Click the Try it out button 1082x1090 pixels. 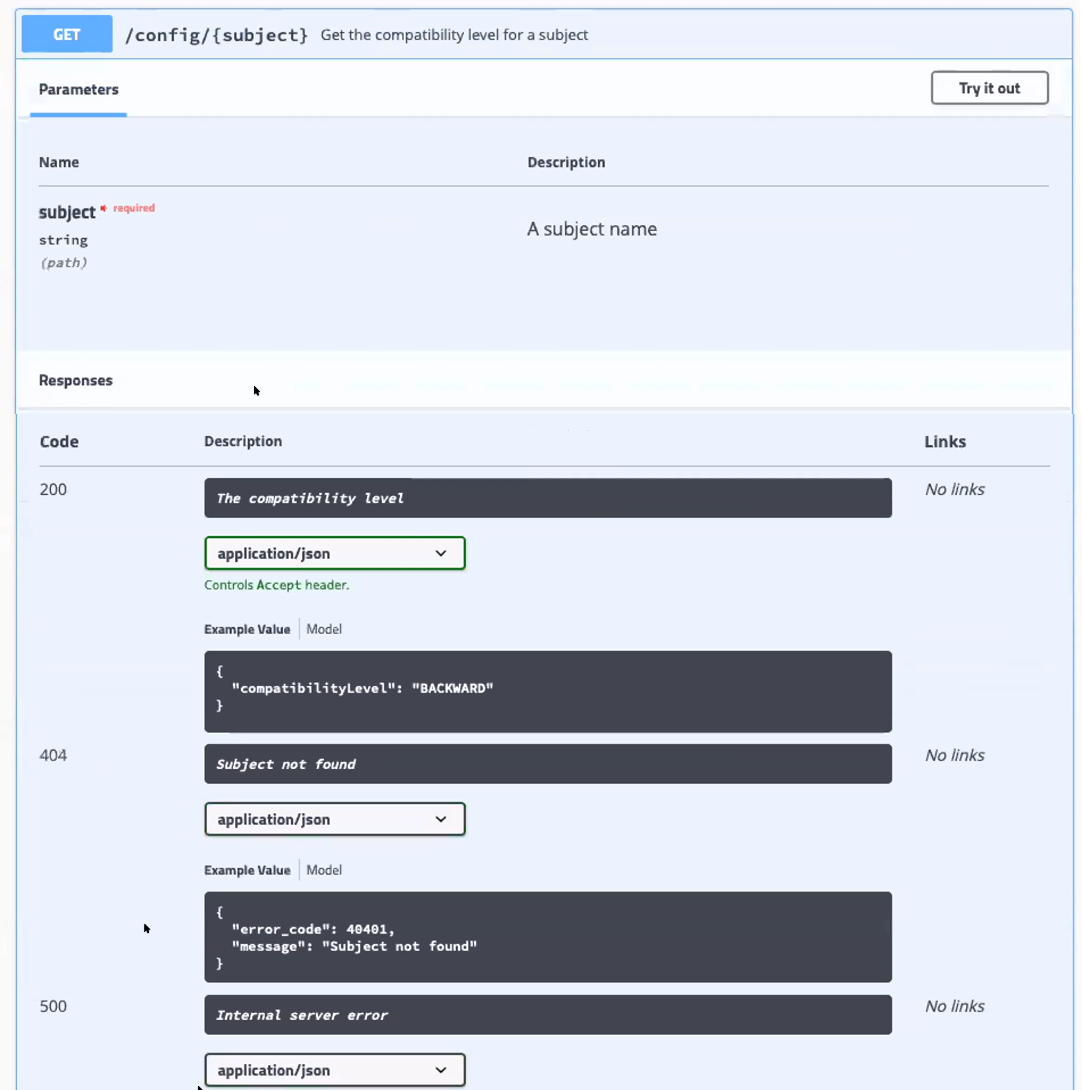click(989, 88)
